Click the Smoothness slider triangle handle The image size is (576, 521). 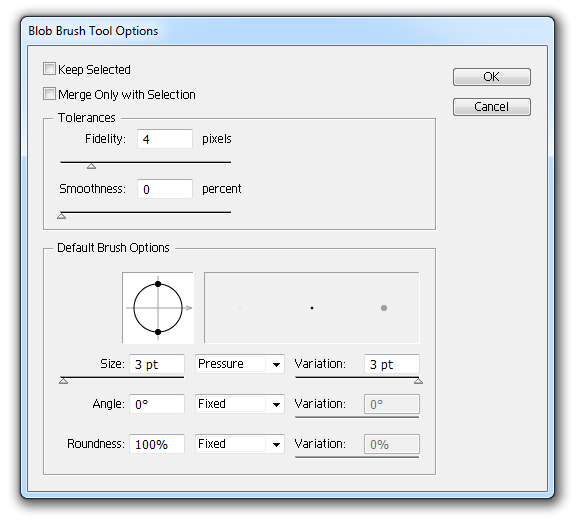coord(62,216)
